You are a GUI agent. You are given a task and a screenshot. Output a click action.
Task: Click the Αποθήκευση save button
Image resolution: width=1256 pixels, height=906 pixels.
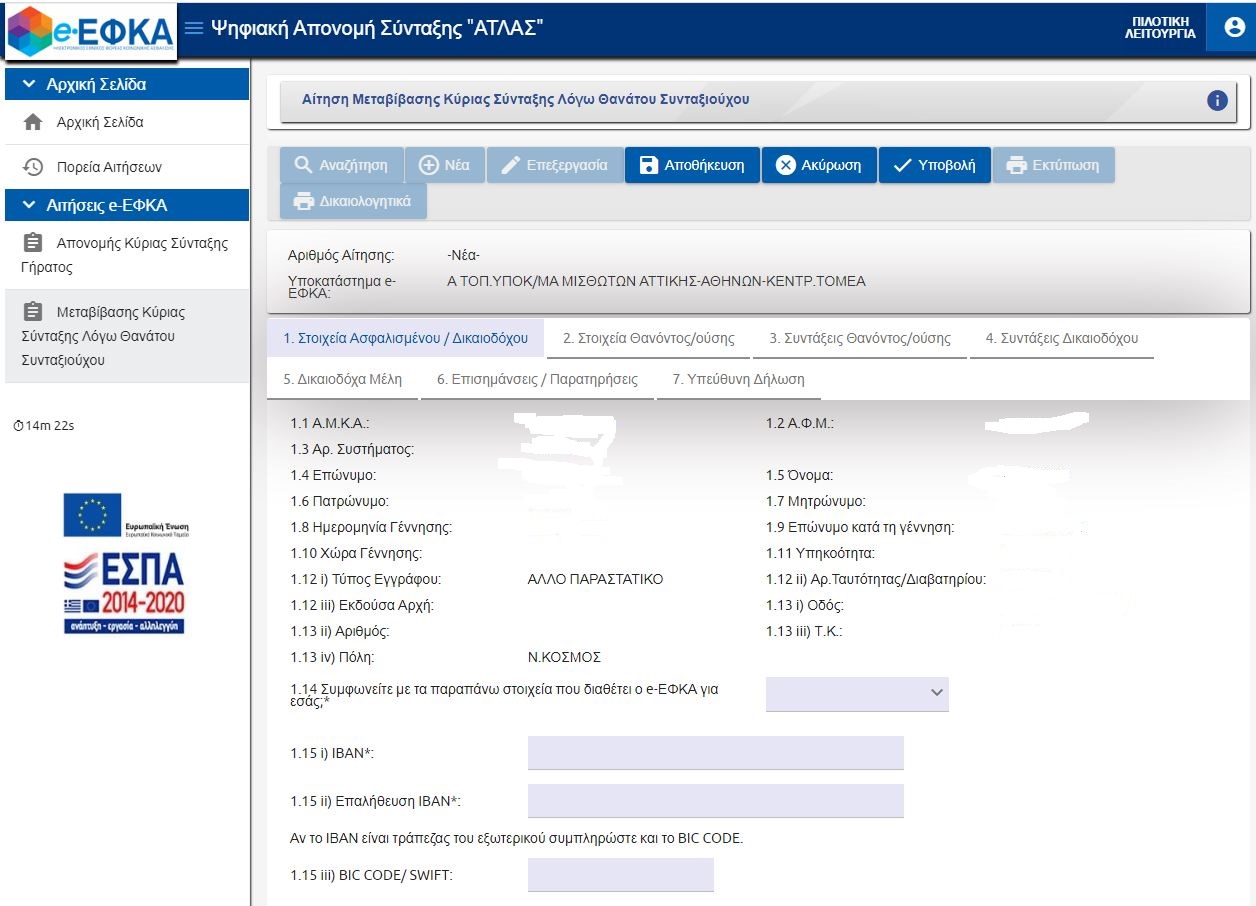pyautogui.click(x=692, y=165)
